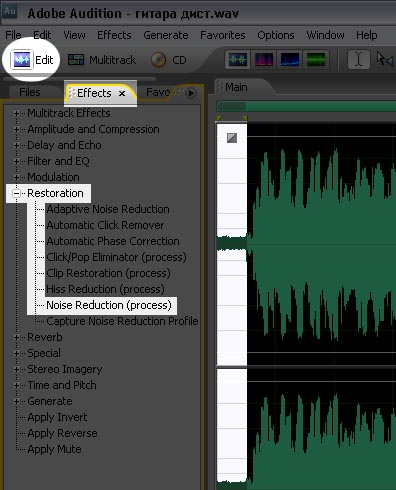Click the right selection range marker
The image size is (396, 490).
pos(245,118)
